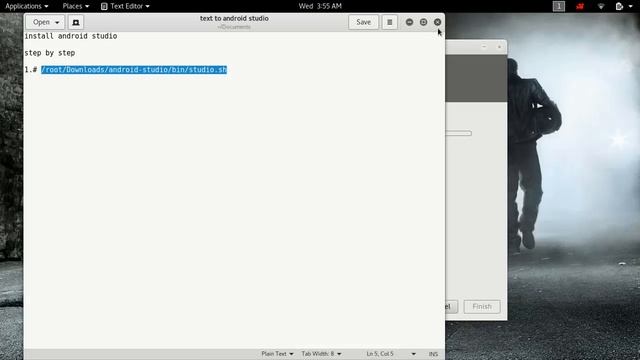Screen dimensions: 640x360
Task: Close the background dialog window
Action: coord(499,47)
